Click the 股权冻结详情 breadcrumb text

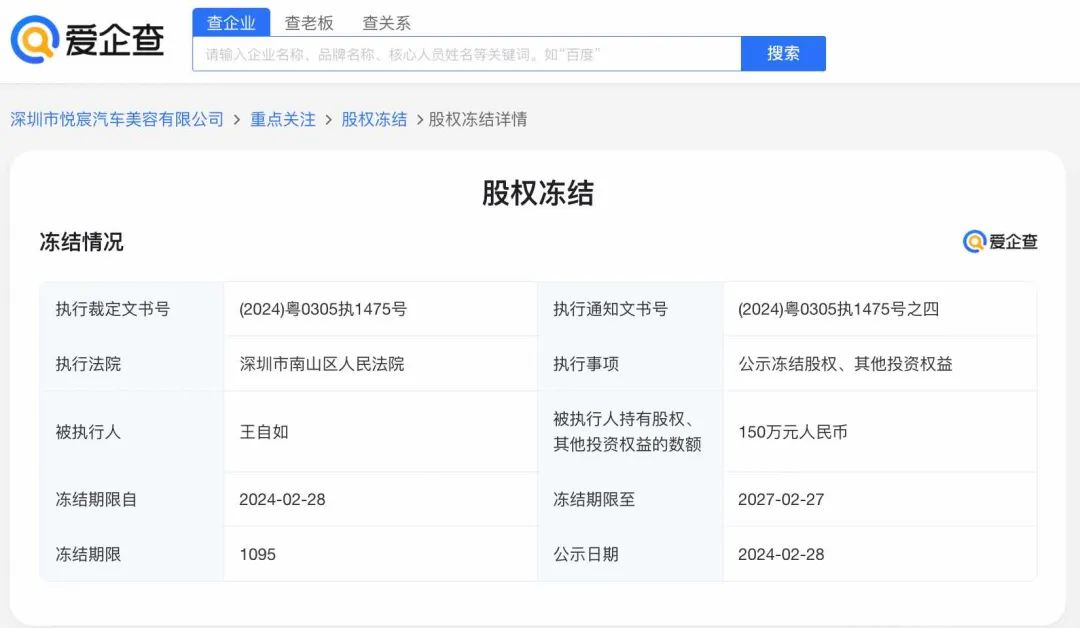(477, 119)
